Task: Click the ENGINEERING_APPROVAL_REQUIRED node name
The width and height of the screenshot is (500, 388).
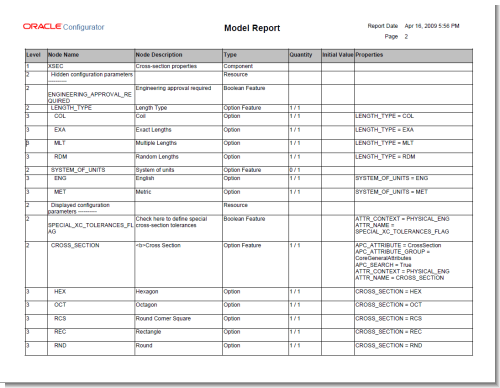Action: coord(90,97)
